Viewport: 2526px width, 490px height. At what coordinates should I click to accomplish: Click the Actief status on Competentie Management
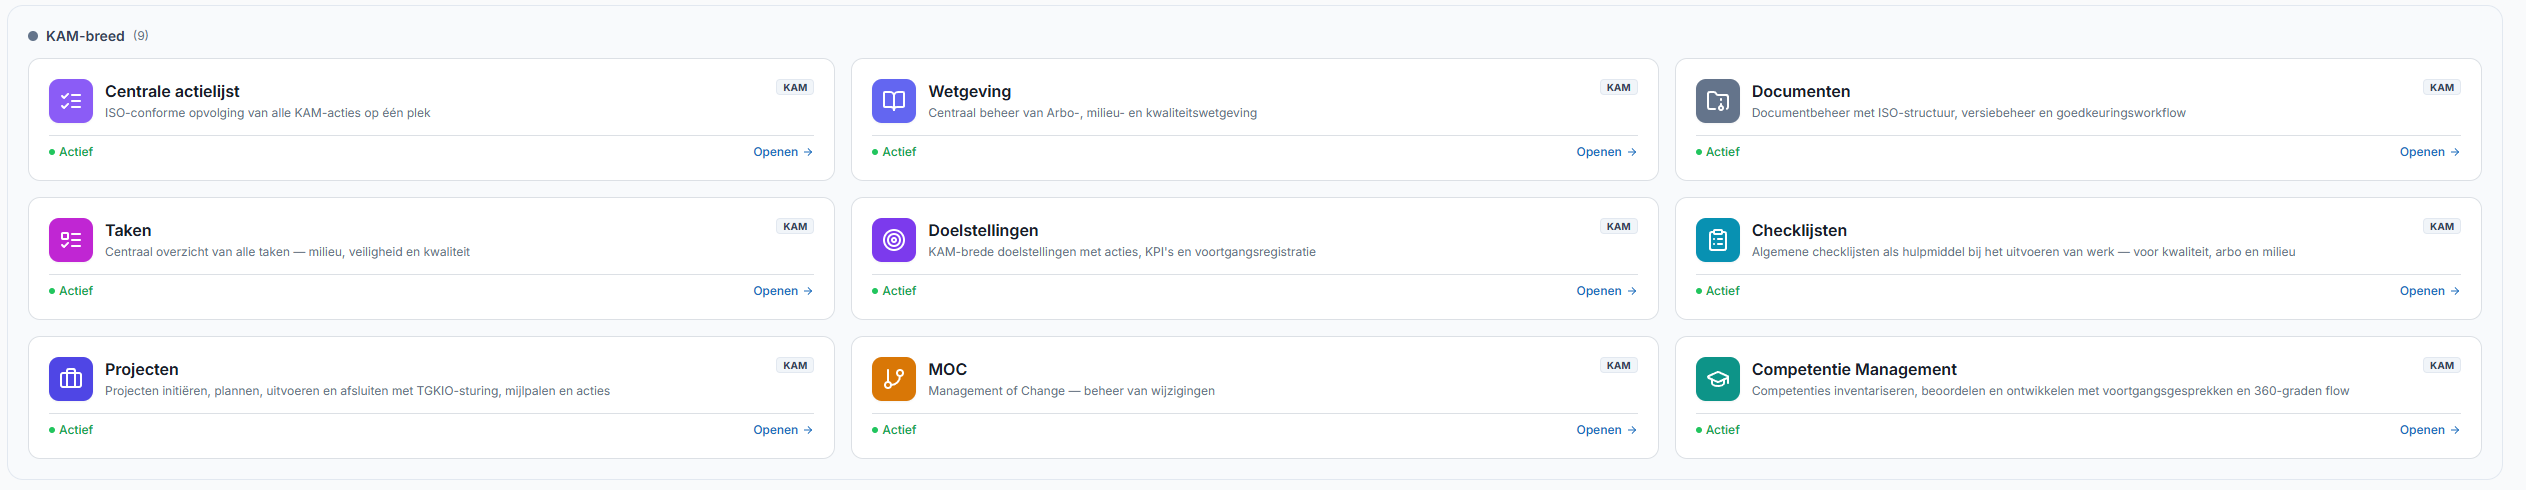click(x=1718, y=430)
